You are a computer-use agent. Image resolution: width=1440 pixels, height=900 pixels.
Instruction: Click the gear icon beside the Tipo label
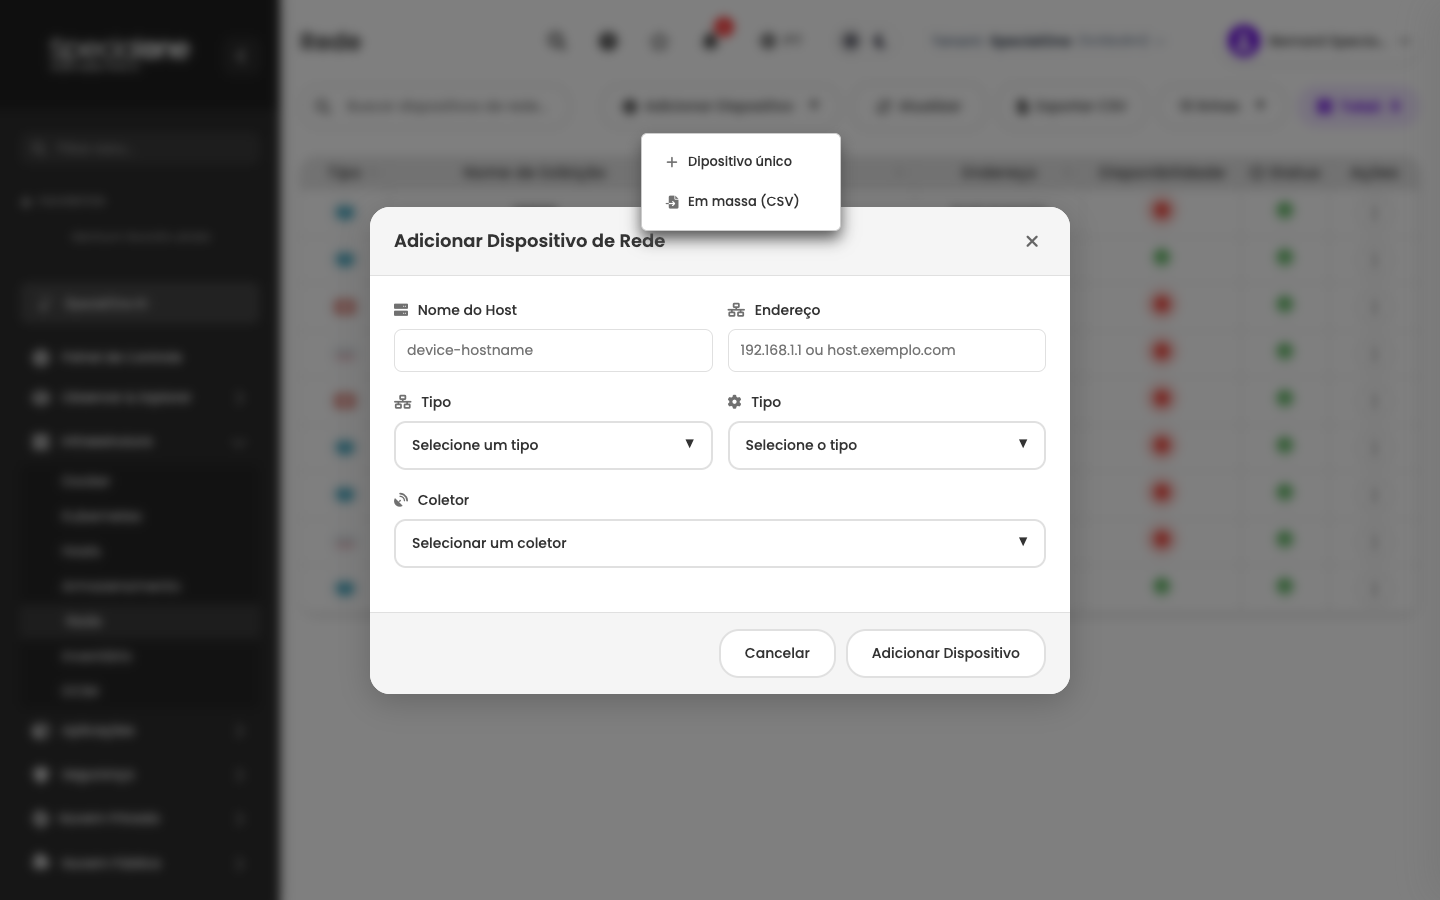click(735, 402)
